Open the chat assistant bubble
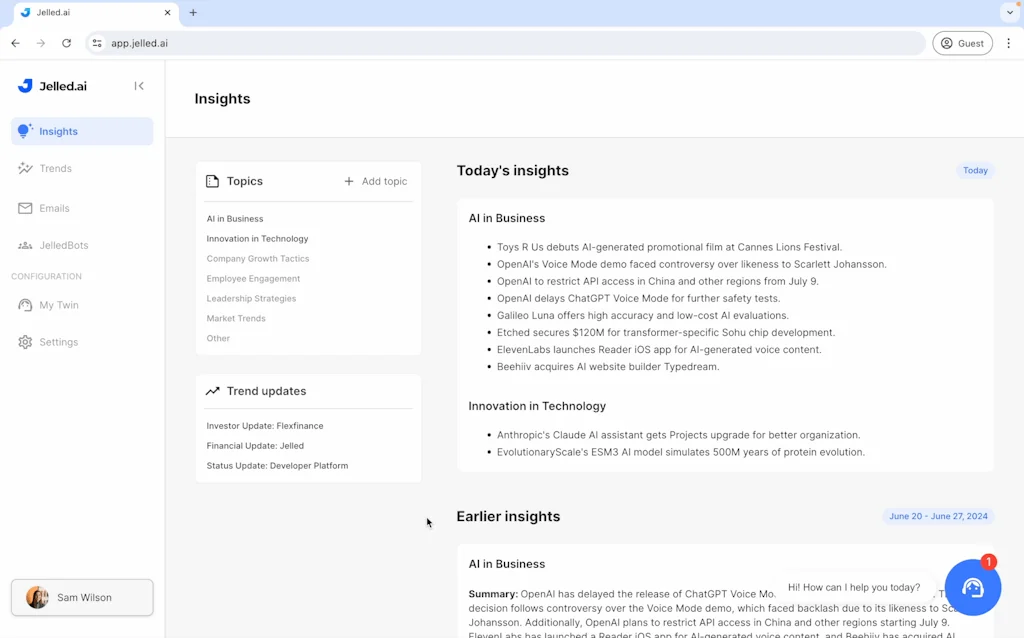The image size is (1024, 638). click(x=971, y=587)
